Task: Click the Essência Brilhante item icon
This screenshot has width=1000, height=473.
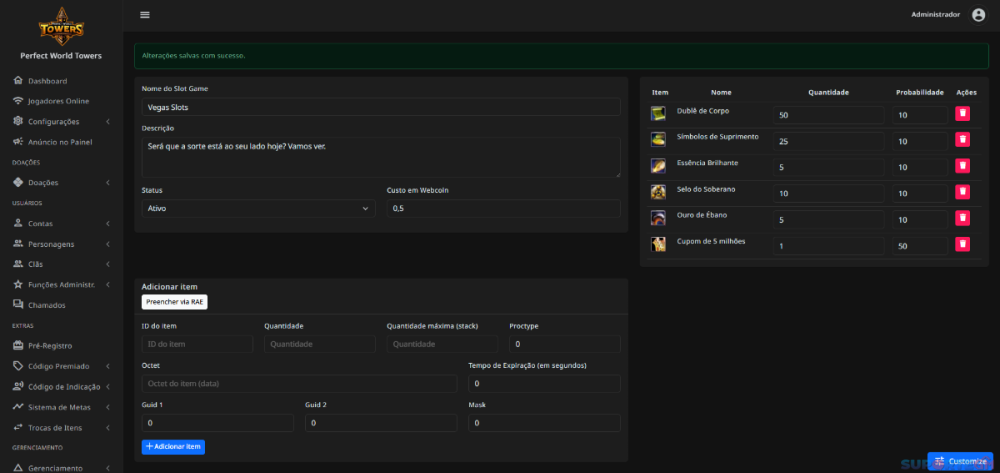Action: coord(658,166)
